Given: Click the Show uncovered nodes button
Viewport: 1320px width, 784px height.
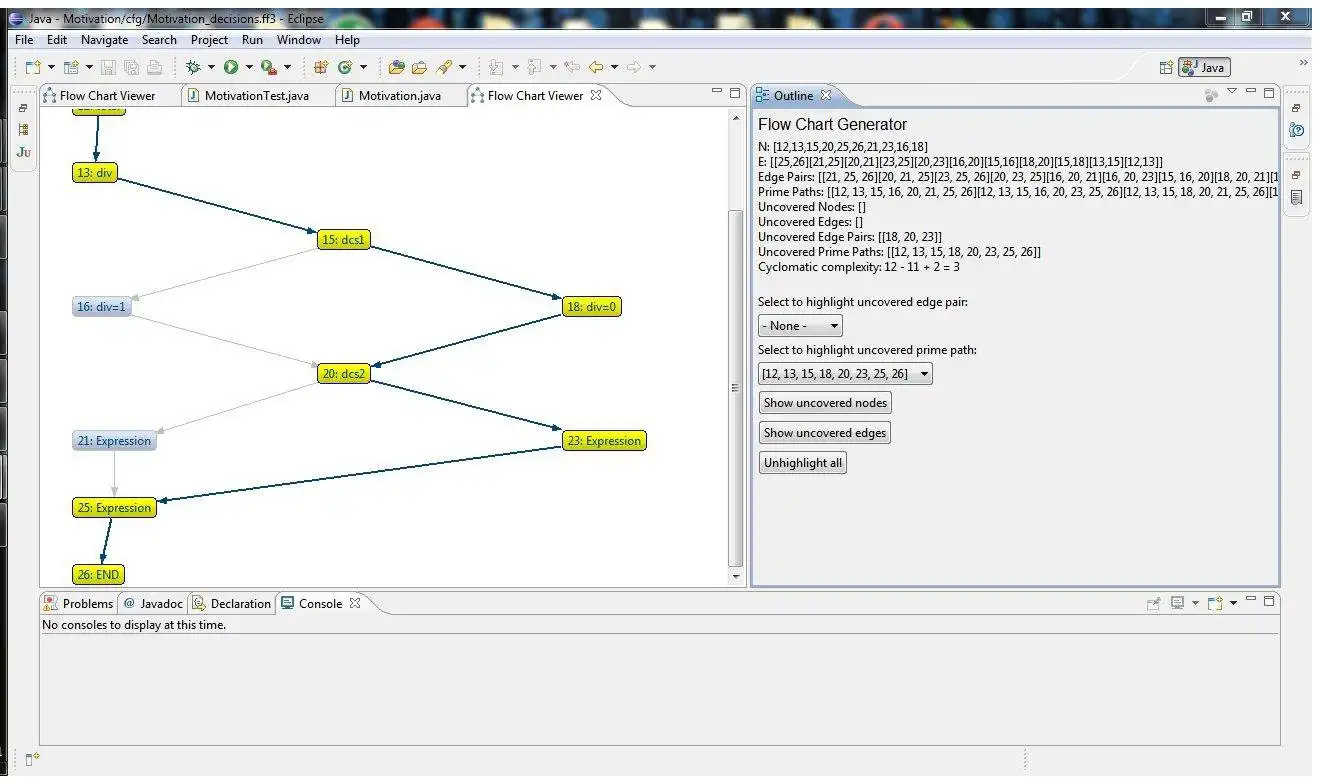Looking at the screenshot, I should [825, 403].
